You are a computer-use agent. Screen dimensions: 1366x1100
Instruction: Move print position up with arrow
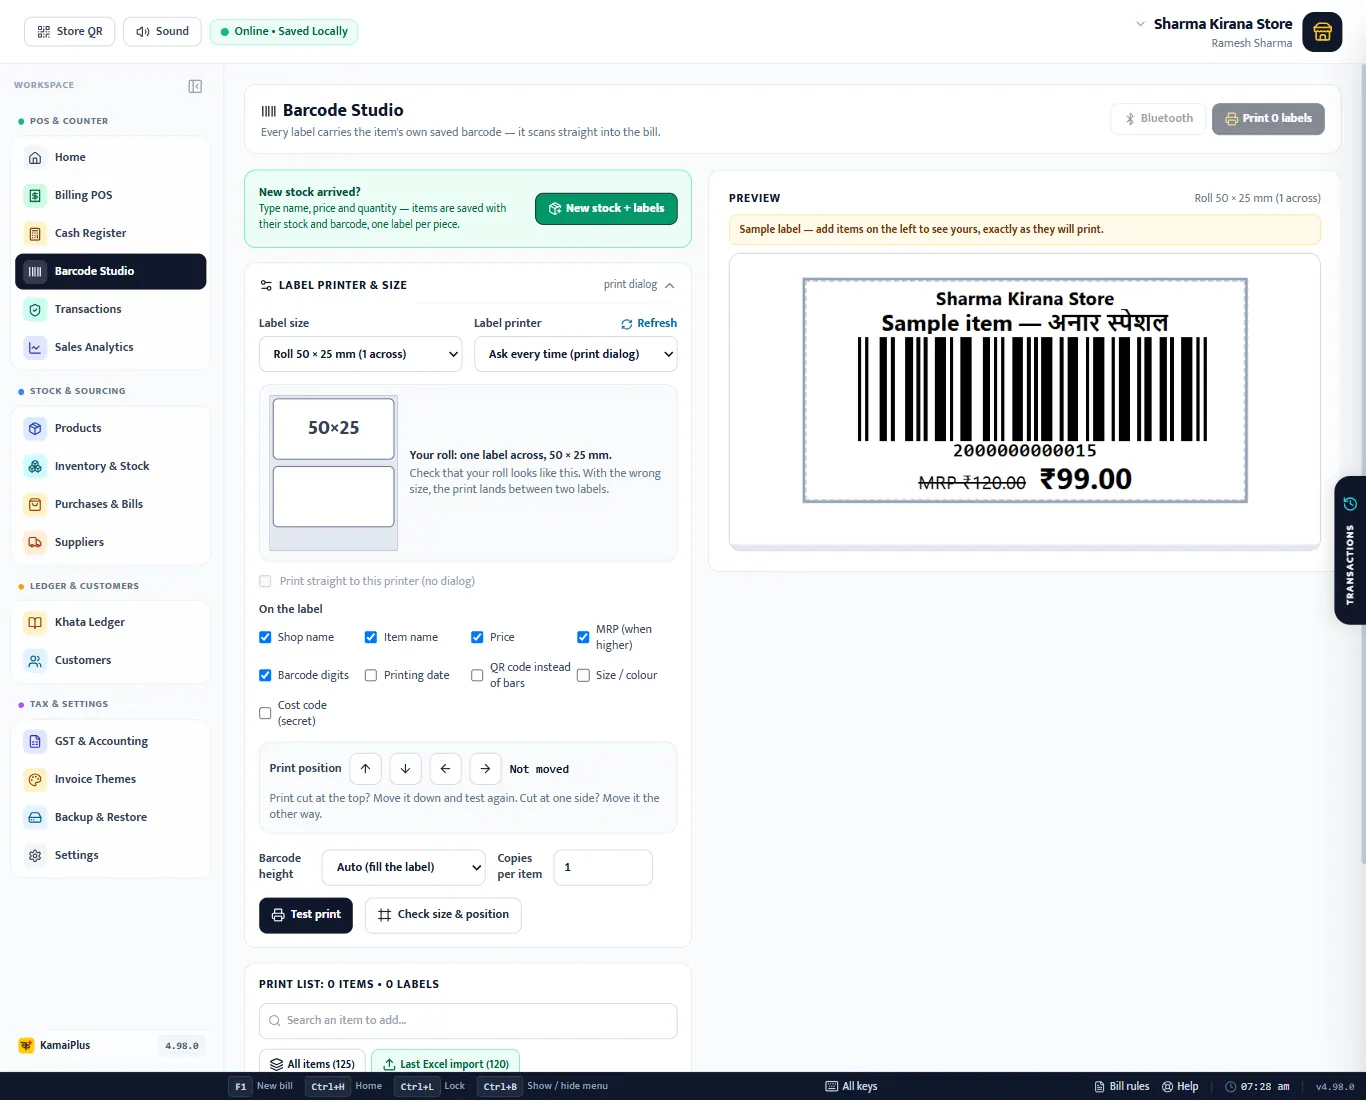click(x=366, y=769)
